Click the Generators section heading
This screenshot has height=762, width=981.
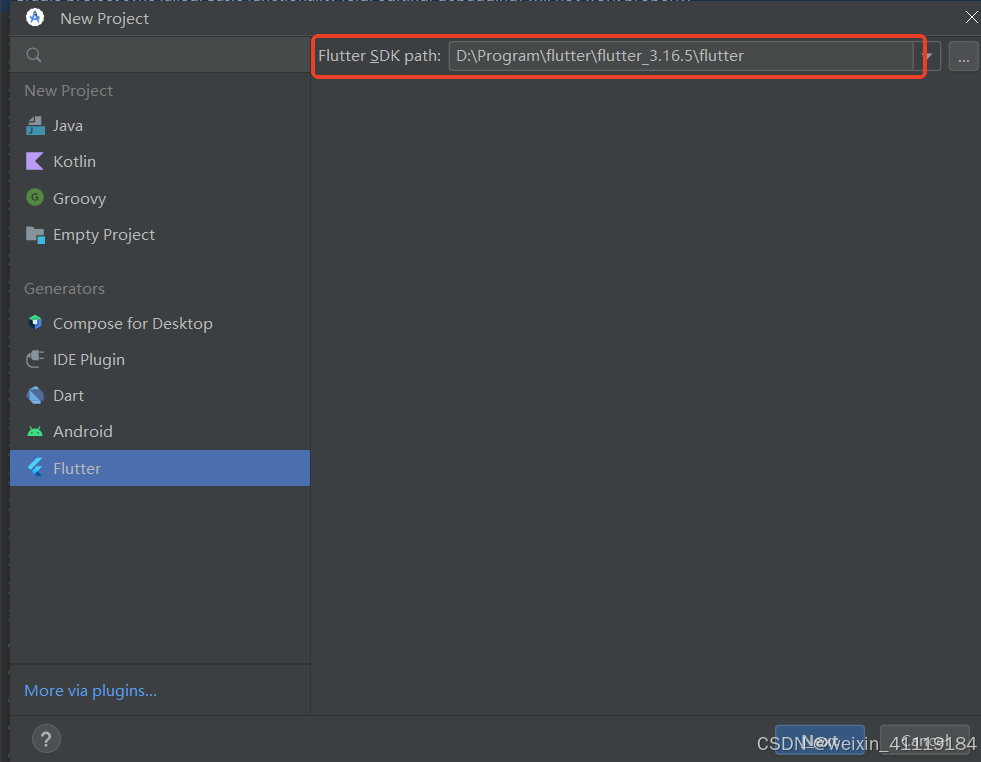coord(64,288)
